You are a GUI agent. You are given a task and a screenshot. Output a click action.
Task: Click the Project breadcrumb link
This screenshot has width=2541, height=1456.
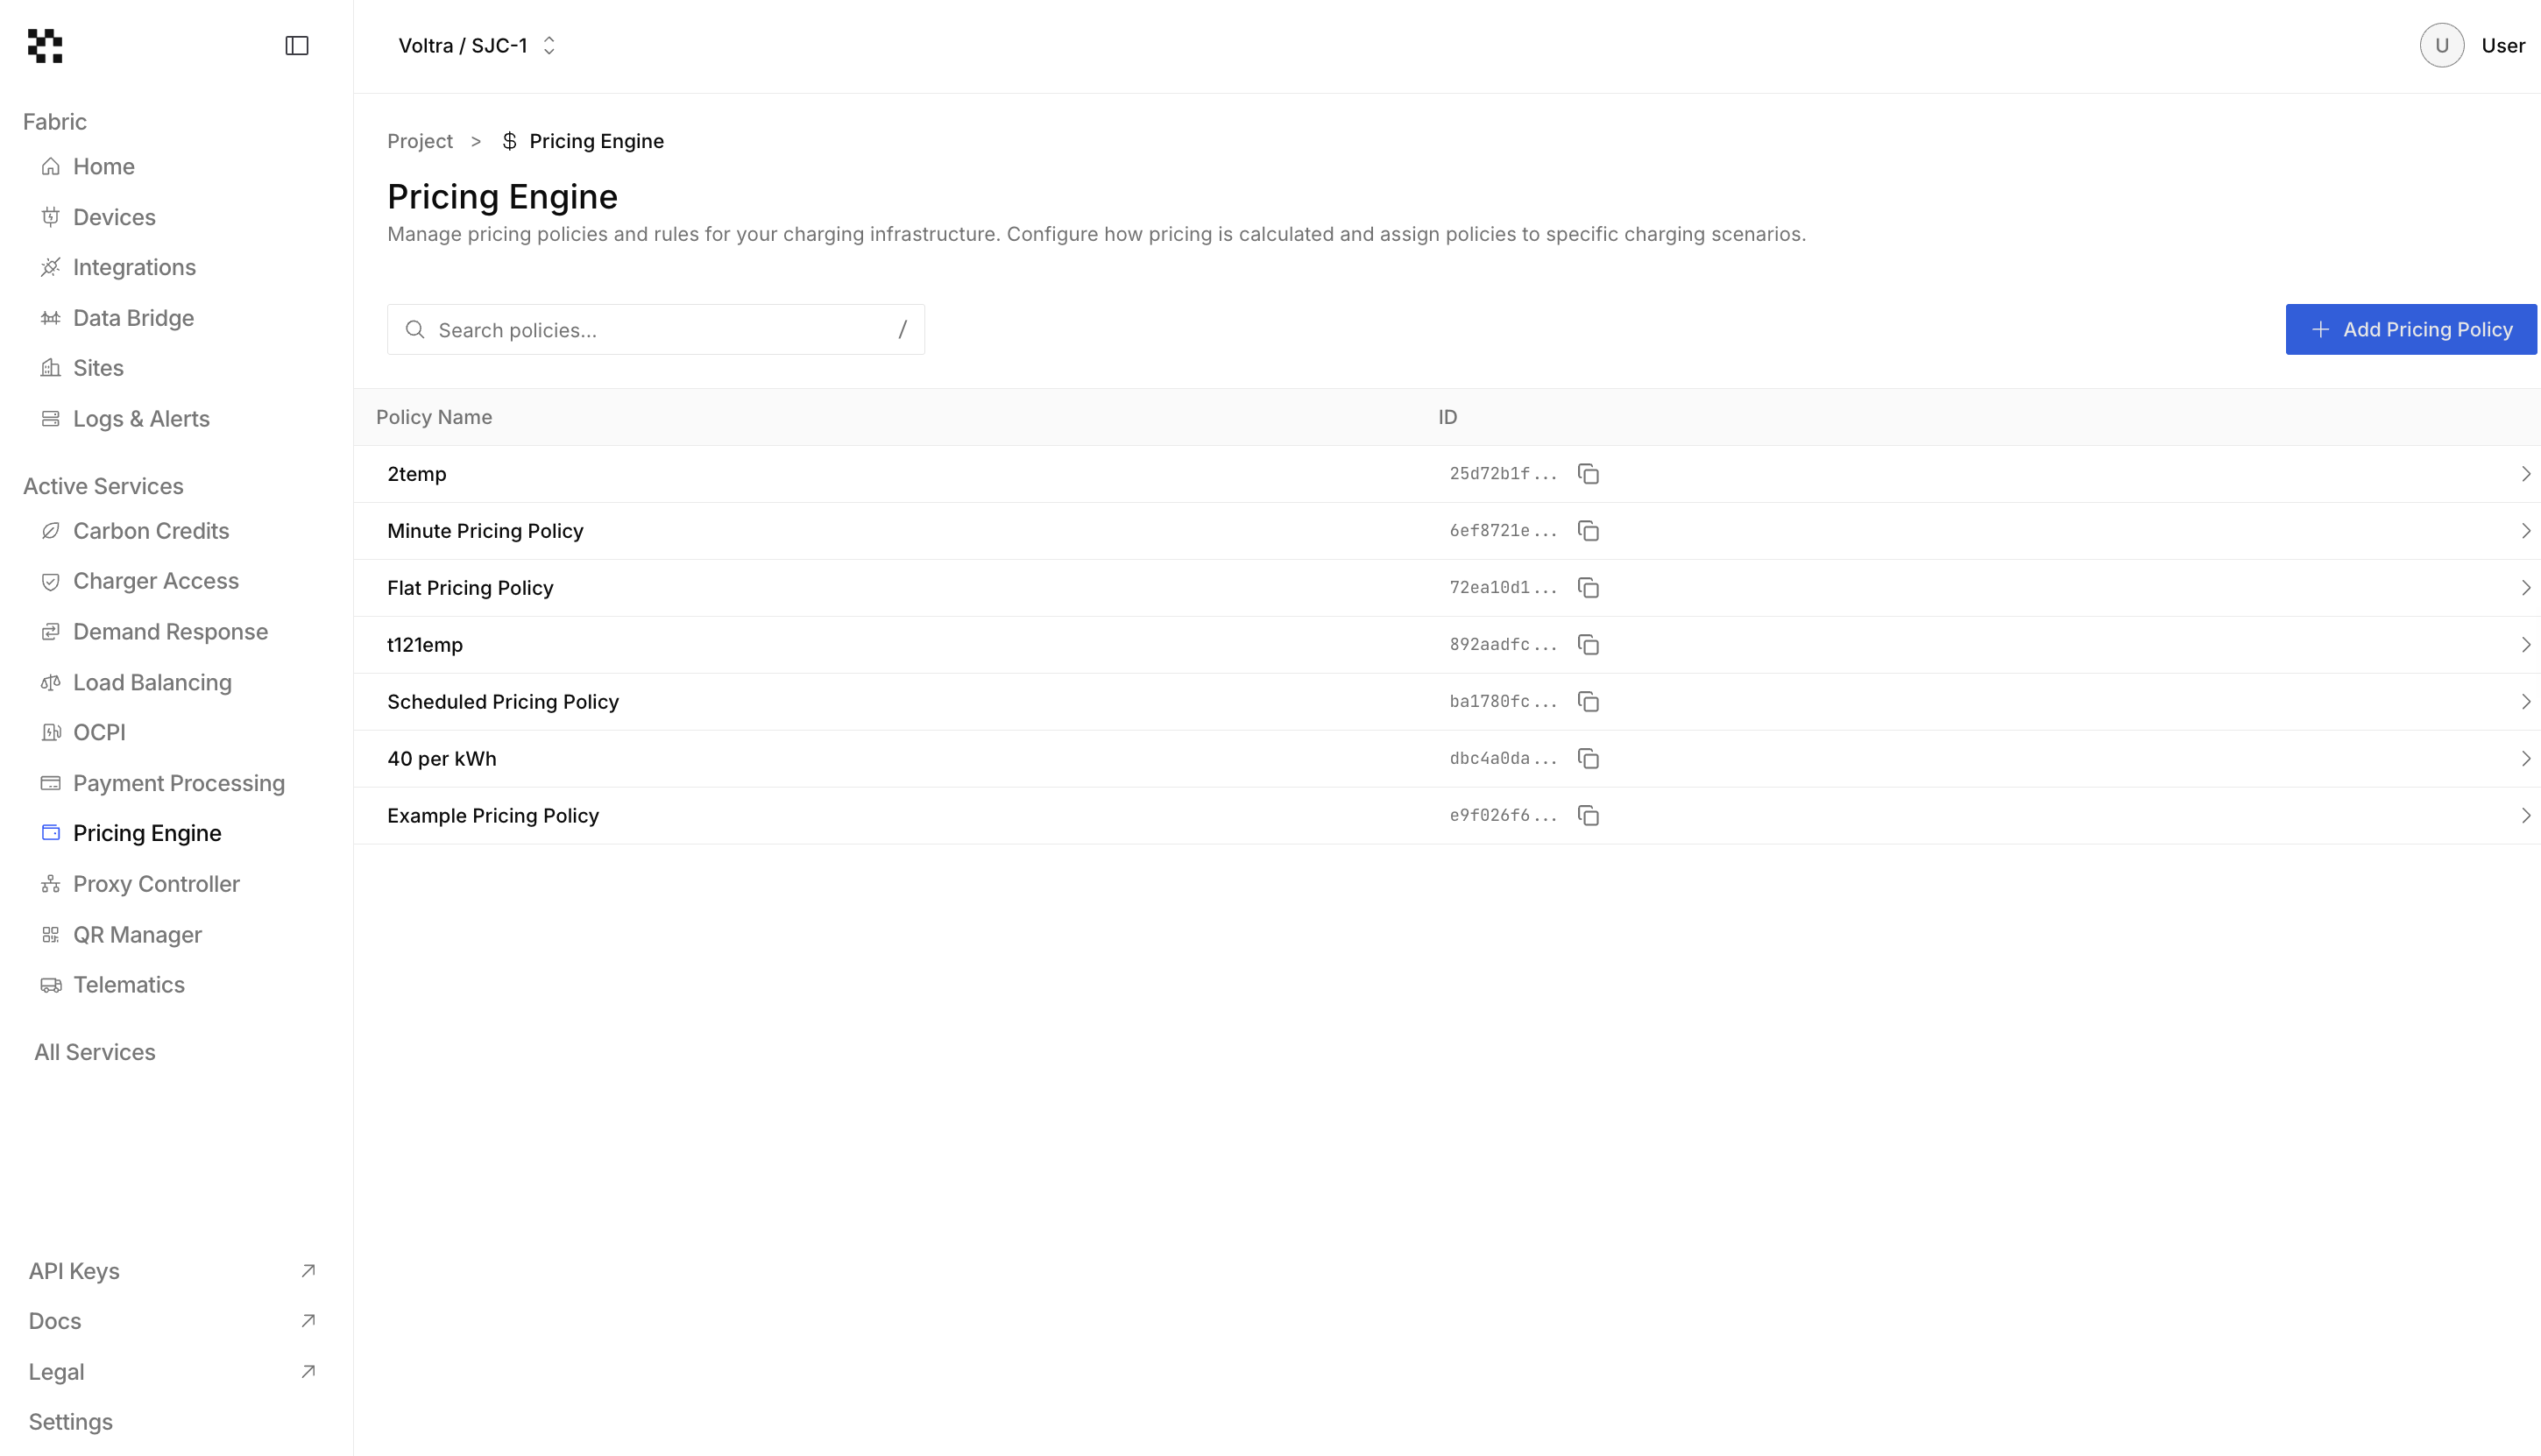pyautogui.click(x=420, y=141)
